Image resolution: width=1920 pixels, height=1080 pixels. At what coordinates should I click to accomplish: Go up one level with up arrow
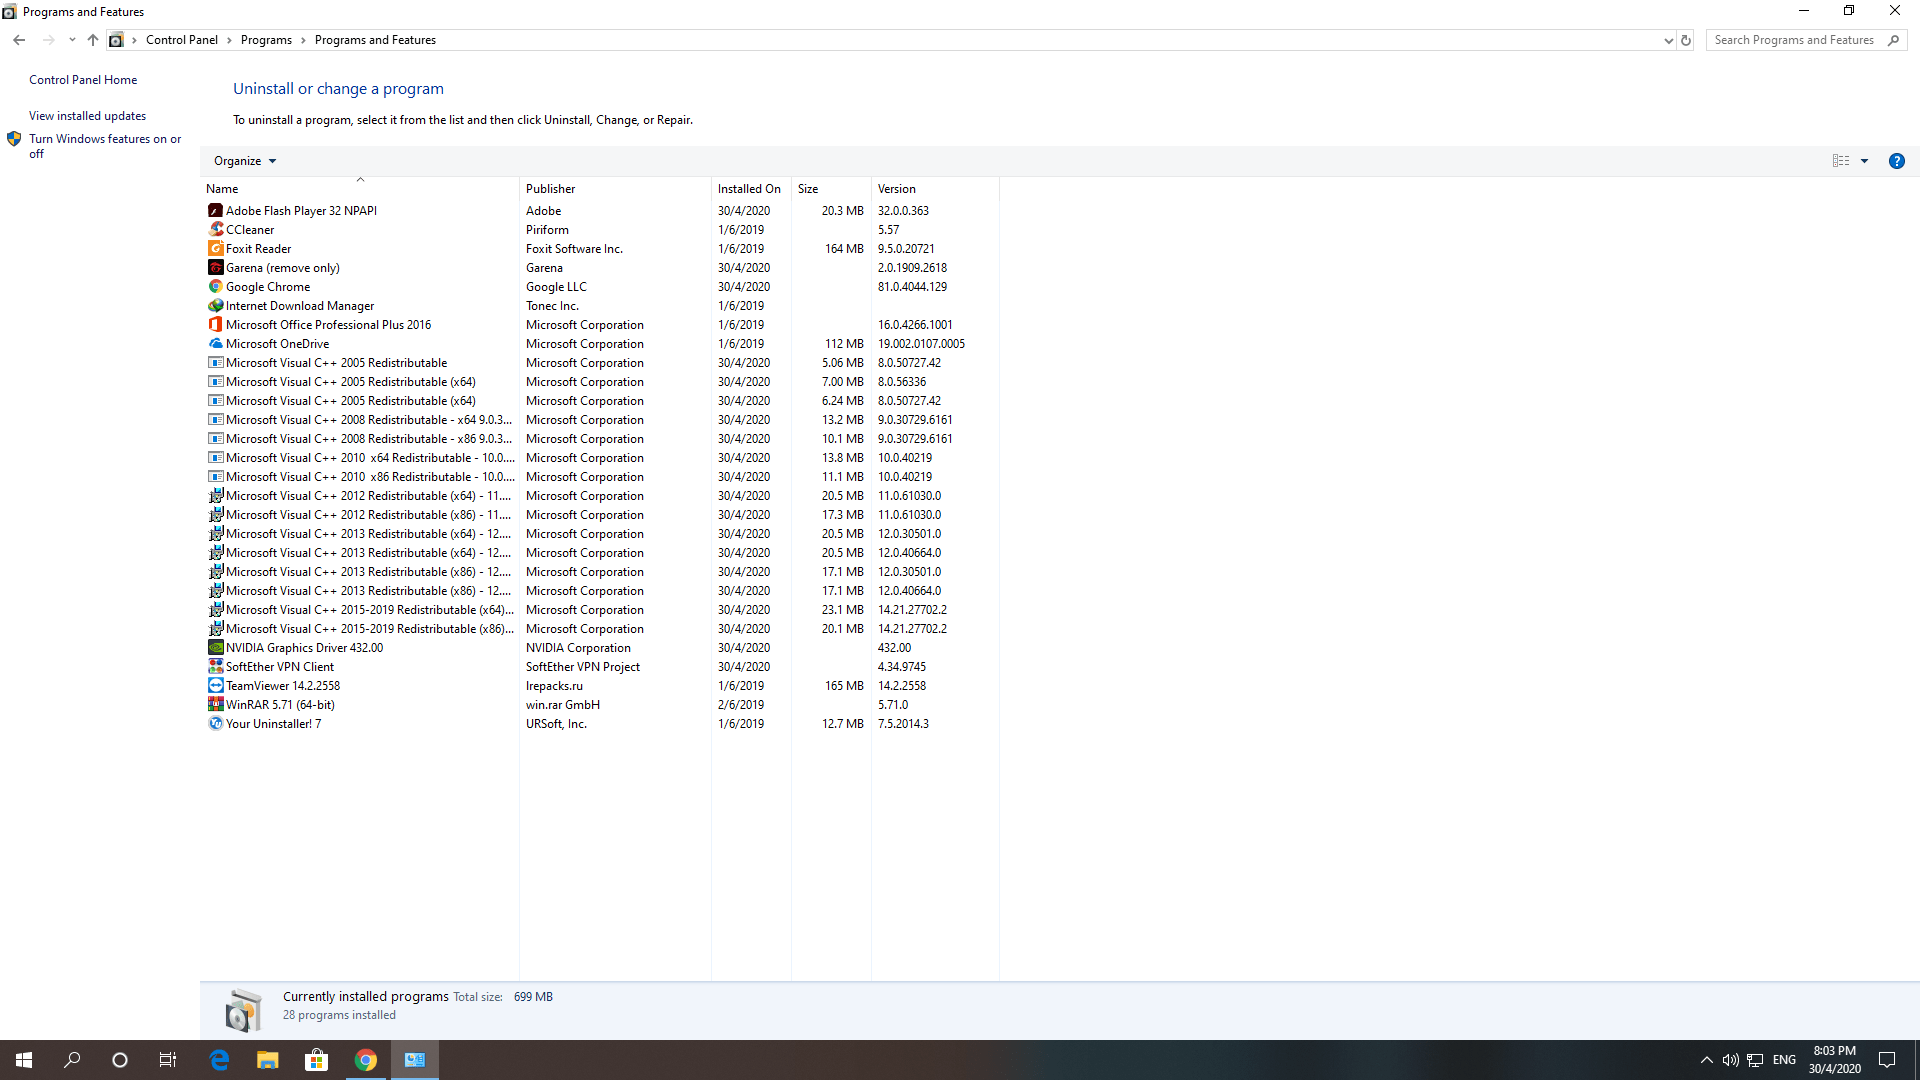[92, 40]
